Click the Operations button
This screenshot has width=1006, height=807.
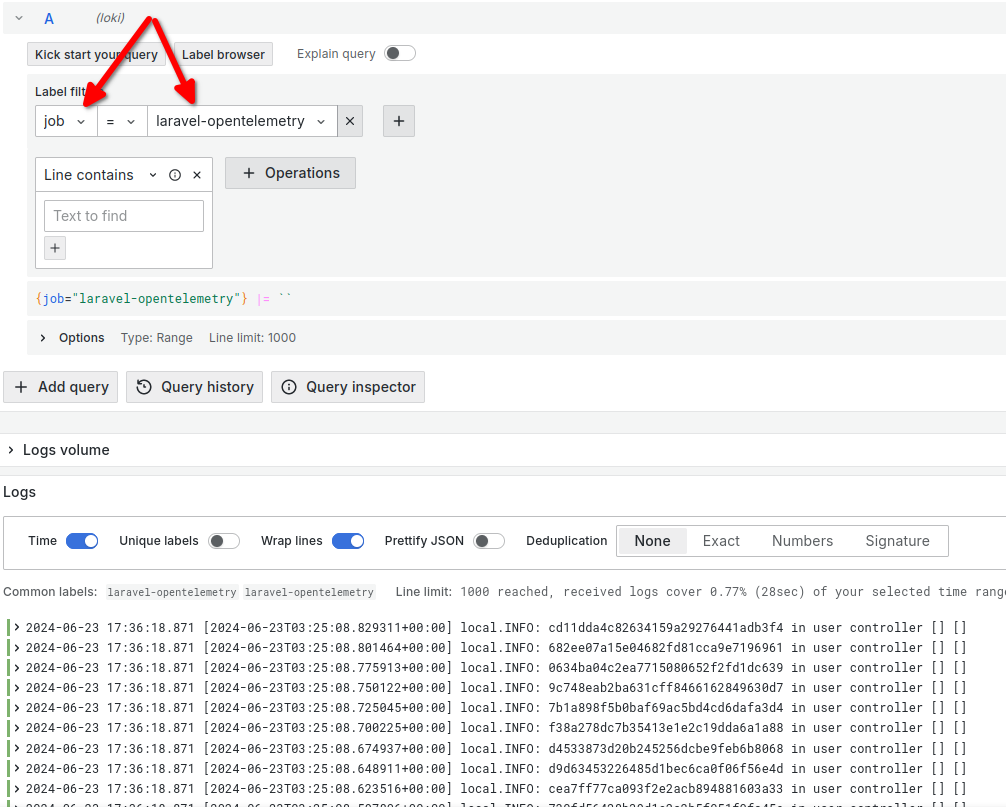(x=290, y=173)
